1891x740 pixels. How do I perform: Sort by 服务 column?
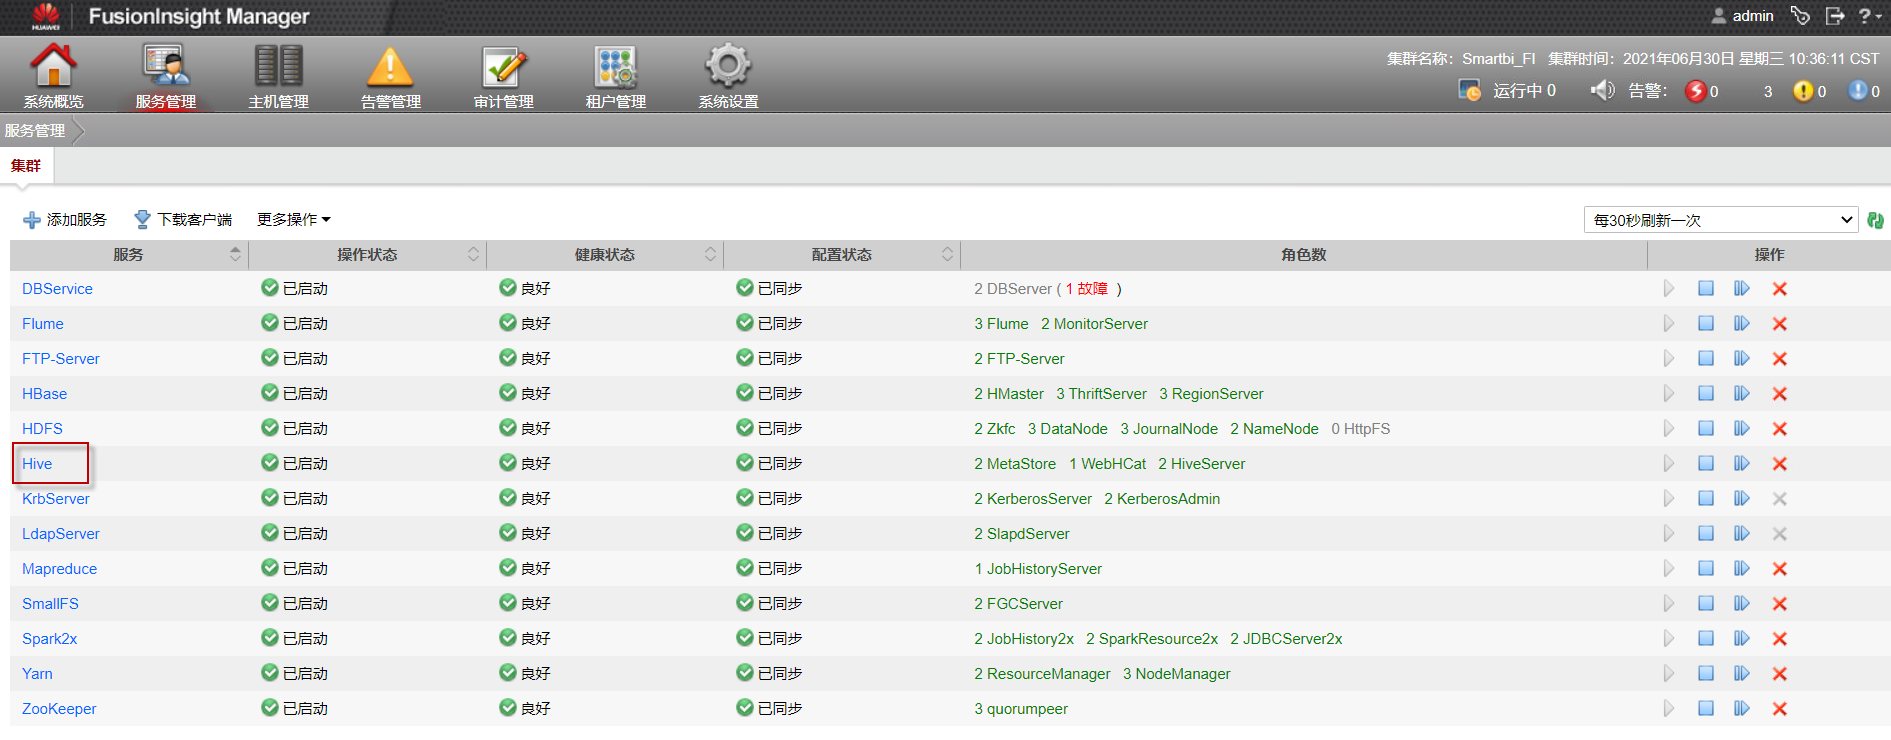click(x=129, y=255)
